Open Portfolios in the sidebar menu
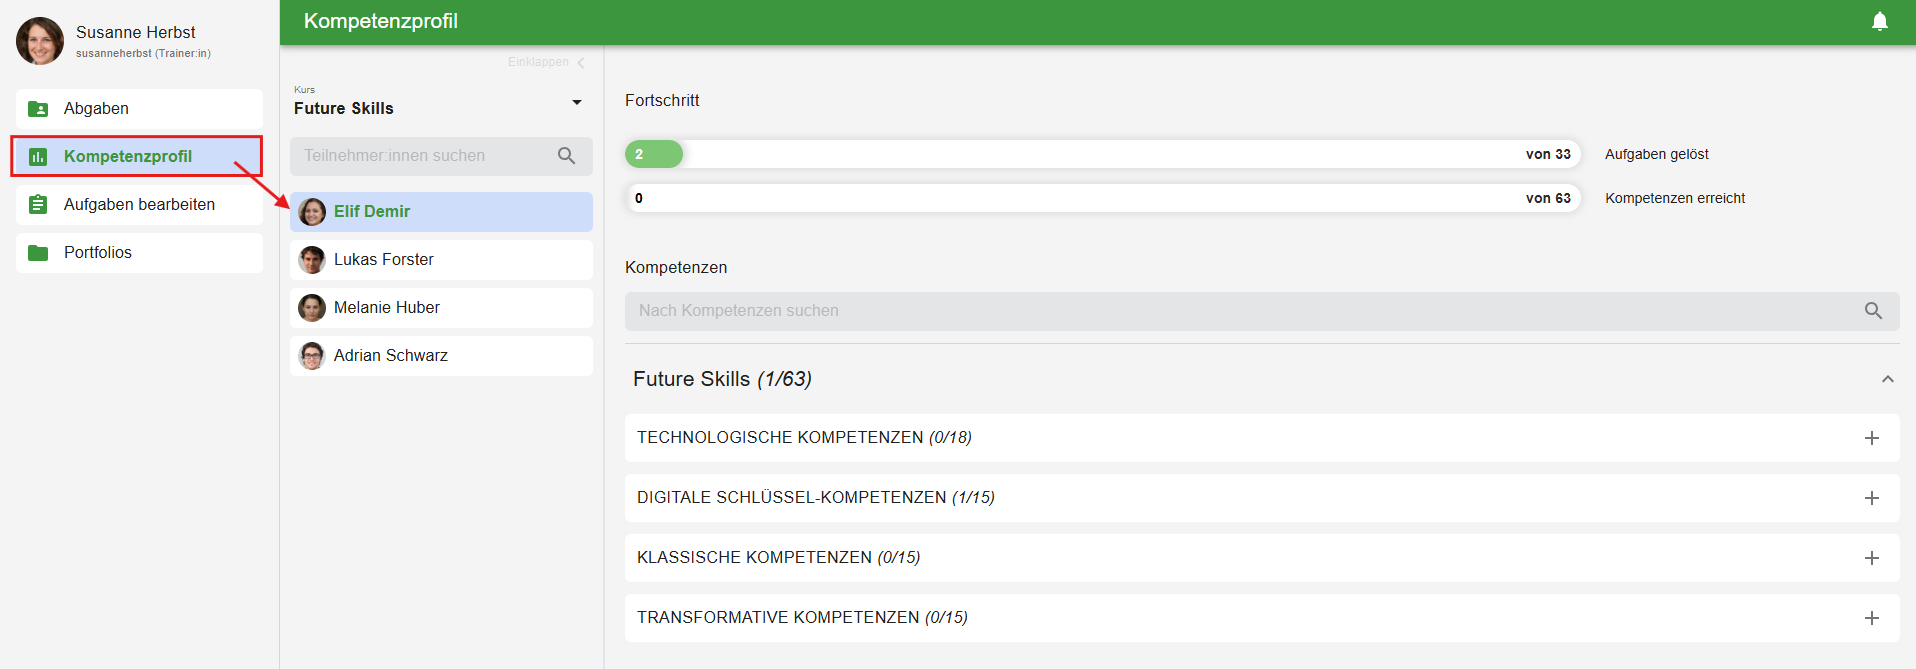Image resolution: width=1916 pixels, height=669 pixels. [98, 253]
